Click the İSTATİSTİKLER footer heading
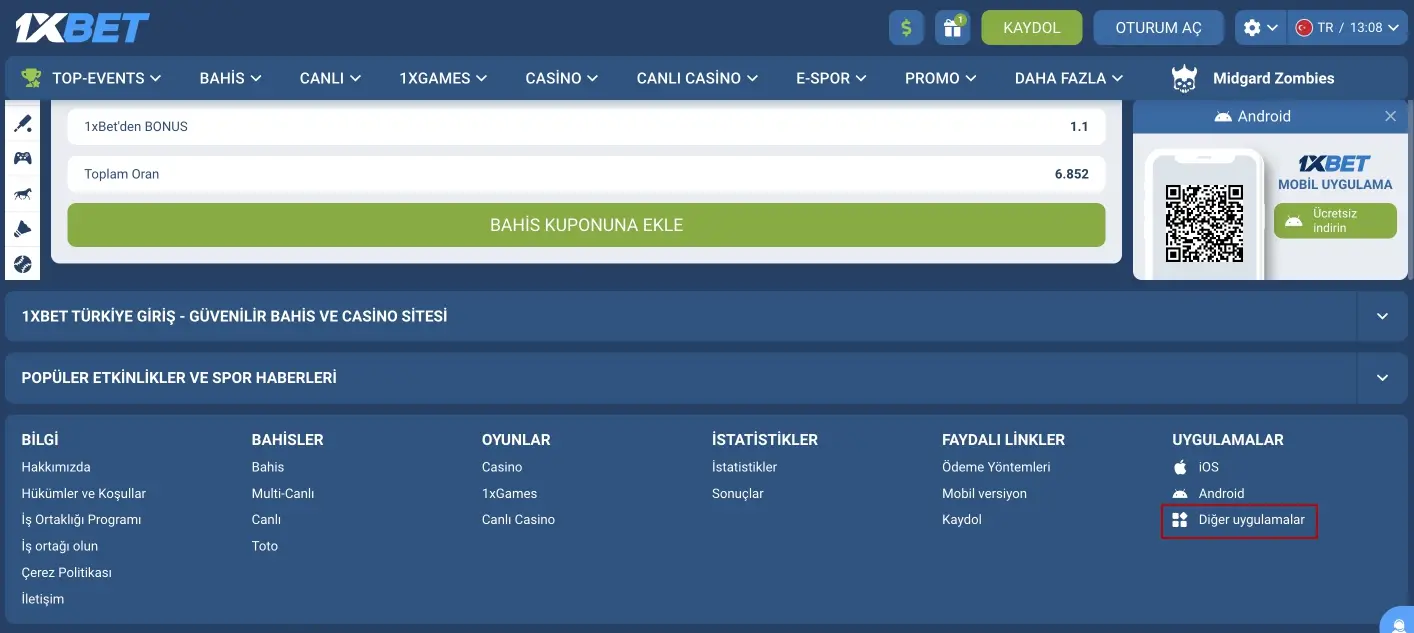This screenshot has height=633, width=1414. click(x=765, y=440)
